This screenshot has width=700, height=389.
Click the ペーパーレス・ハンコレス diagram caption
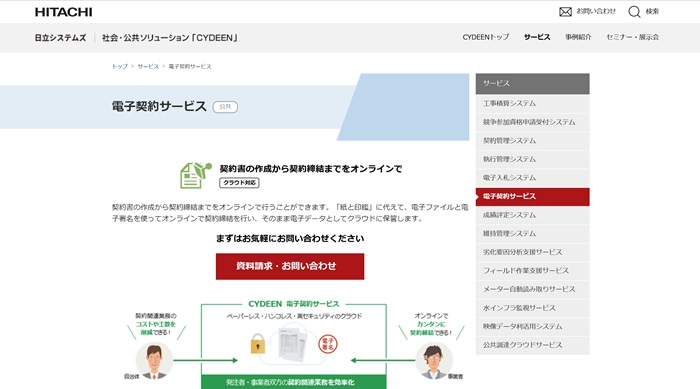click(x=294, y=316)
